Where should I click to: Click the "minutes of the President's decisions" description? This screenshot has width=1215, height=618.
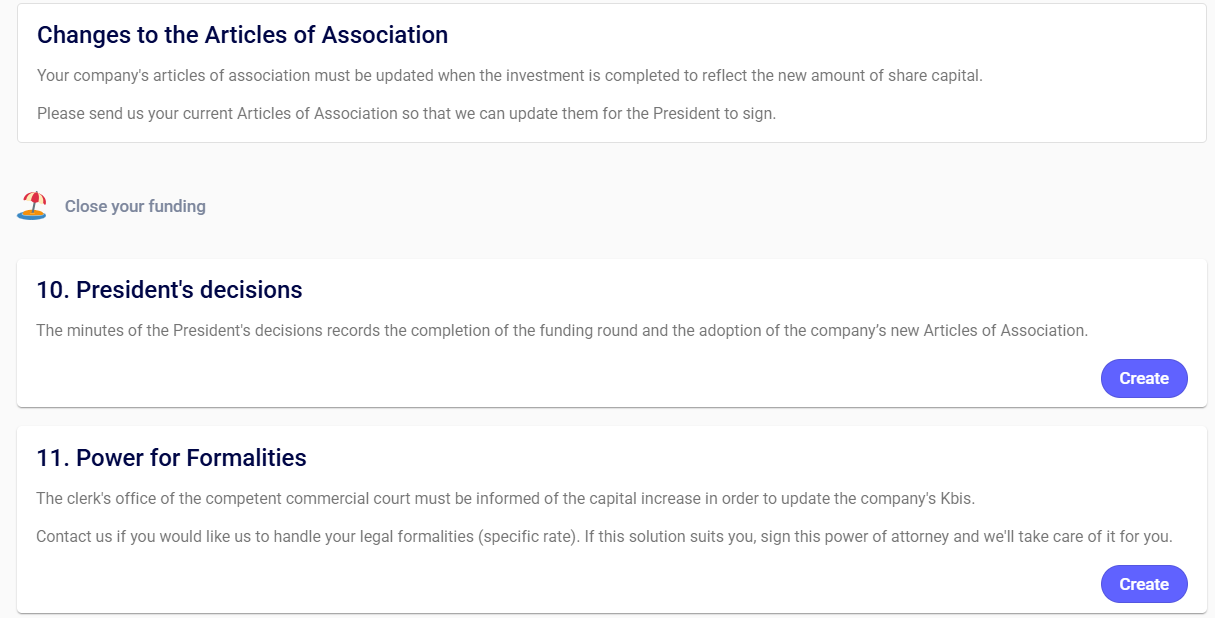(x=561, y=330)
